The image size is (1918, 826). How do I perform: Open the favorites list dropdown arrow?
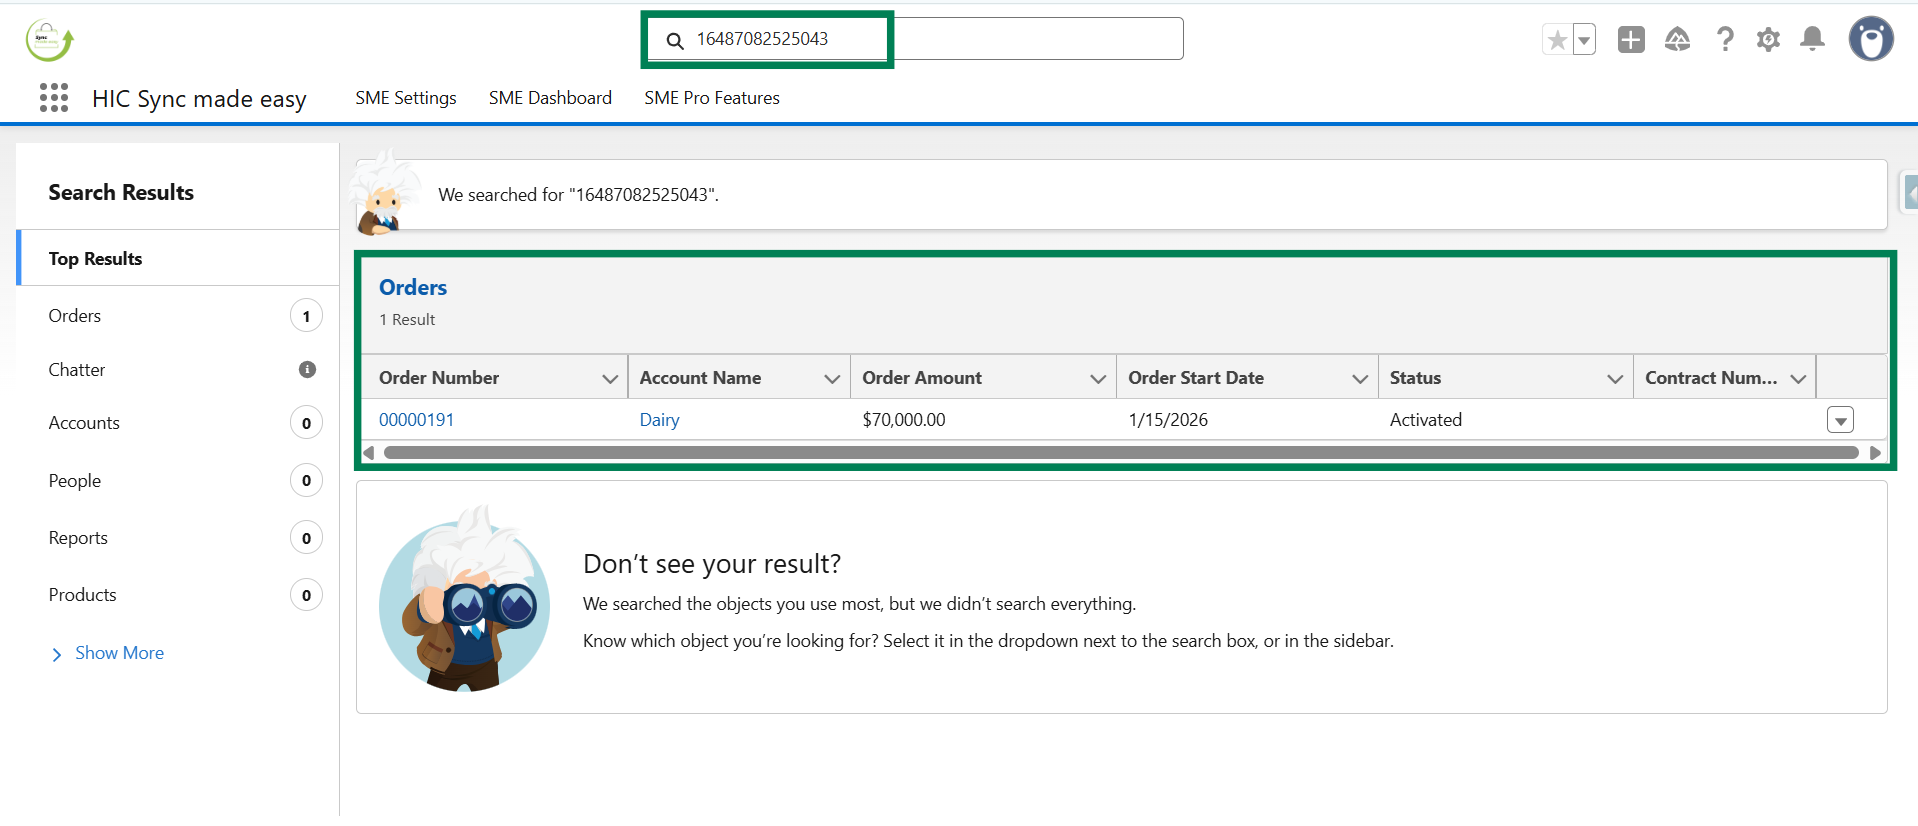[x=1584, y=40]
